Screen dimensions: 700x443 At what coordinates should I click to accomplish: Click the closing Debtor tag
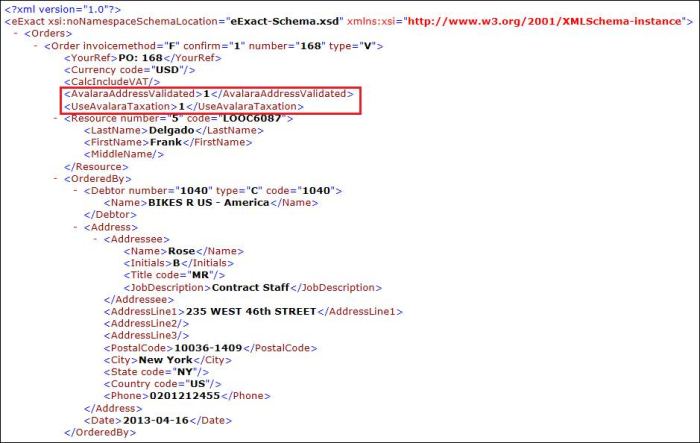110,215
